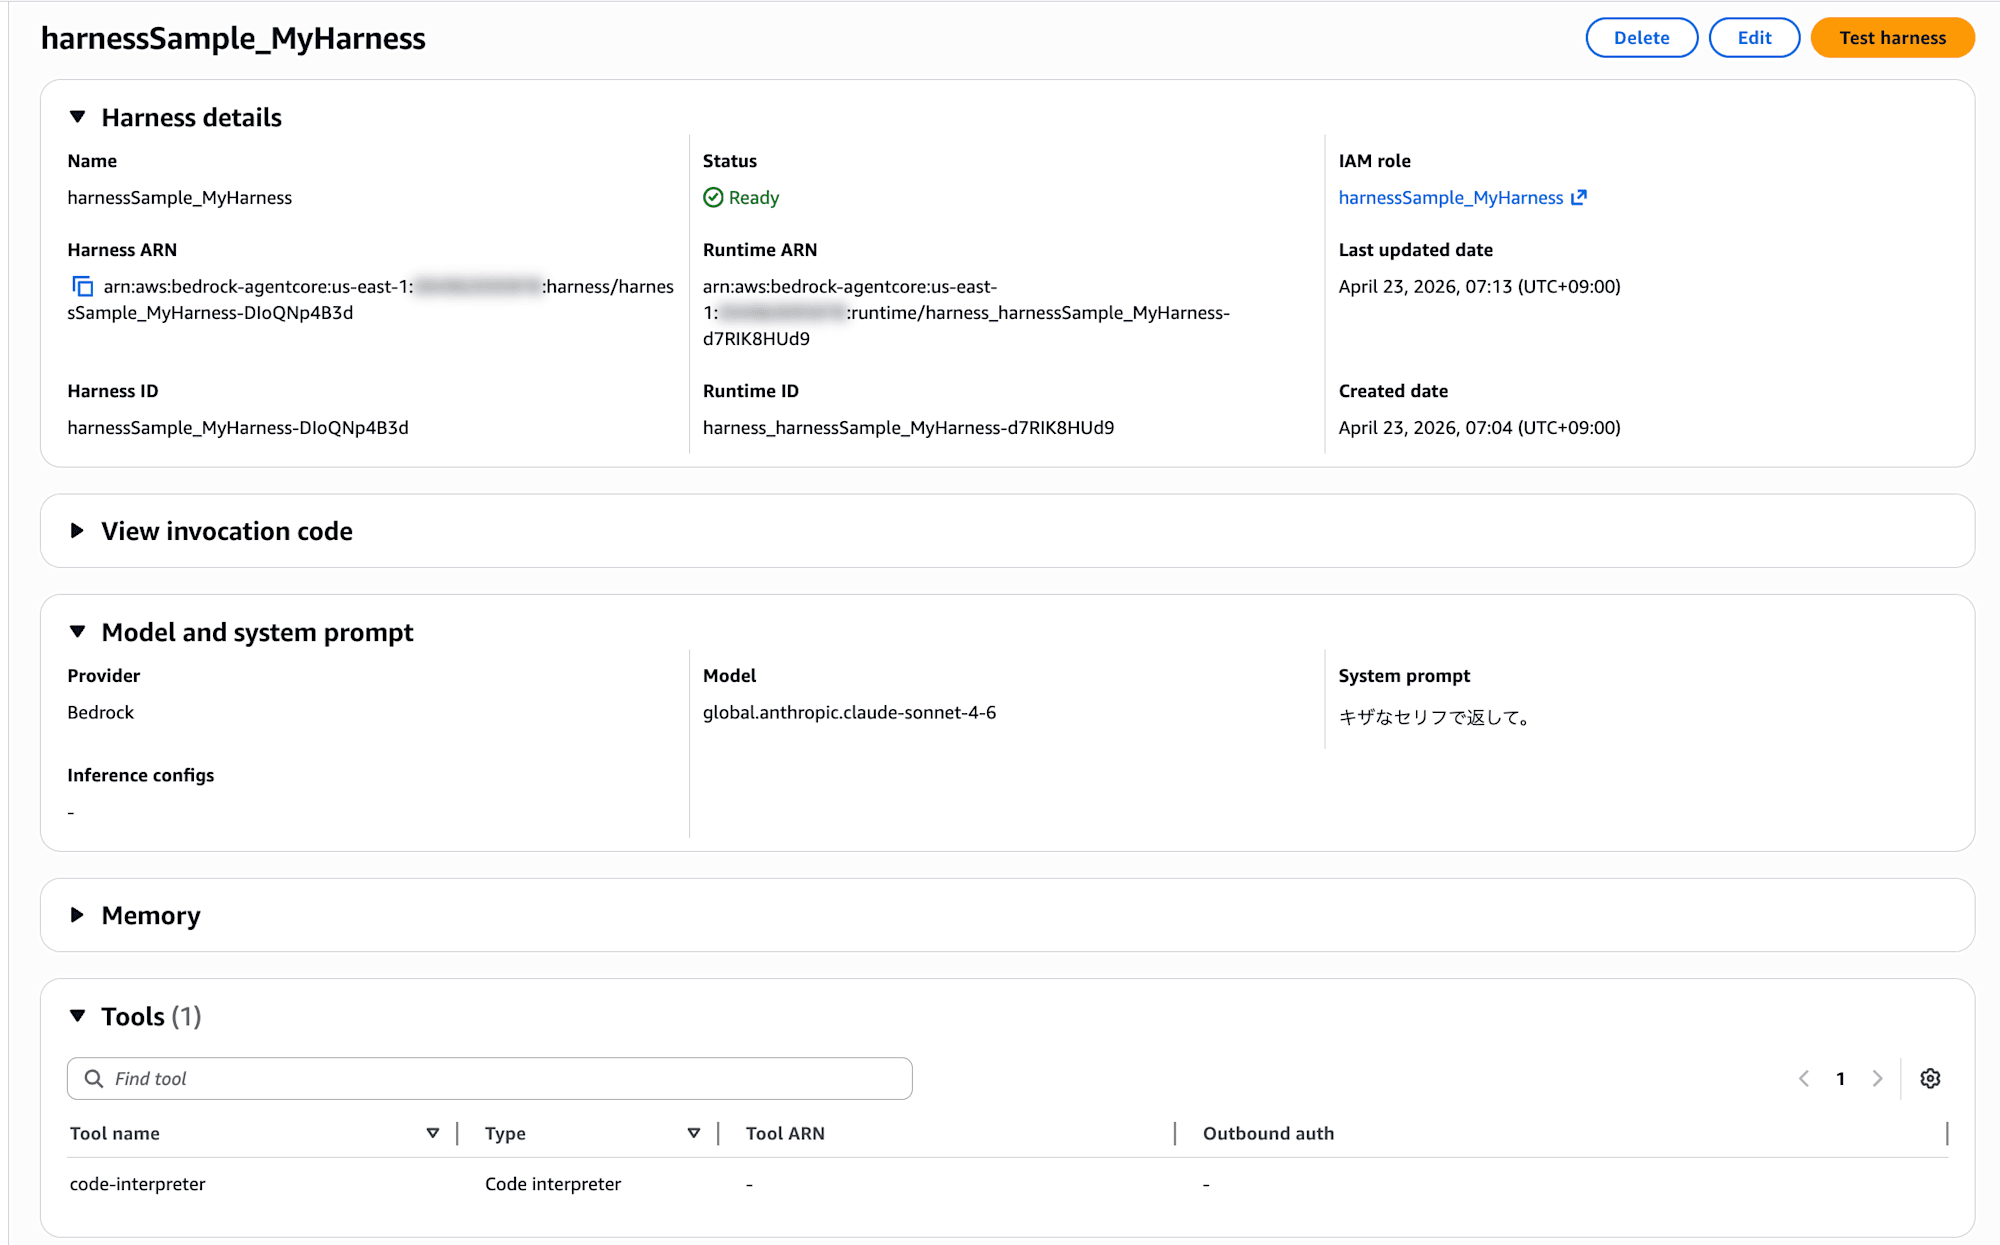Click inside the Find tool search field
Viewport: 2000px width, 1245px height.
point(400,1078)
